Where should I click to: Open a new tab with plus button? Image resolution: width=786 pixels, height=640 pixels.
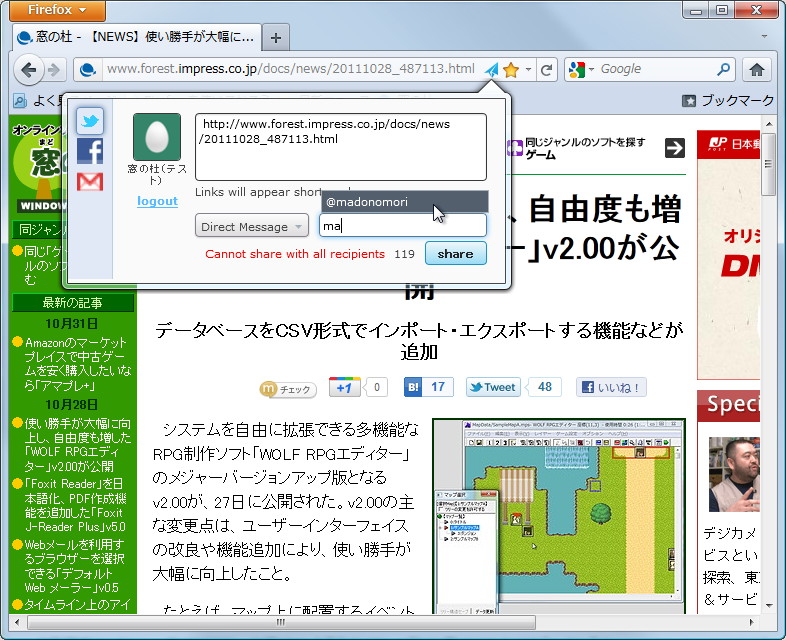(x=276, y=38)
